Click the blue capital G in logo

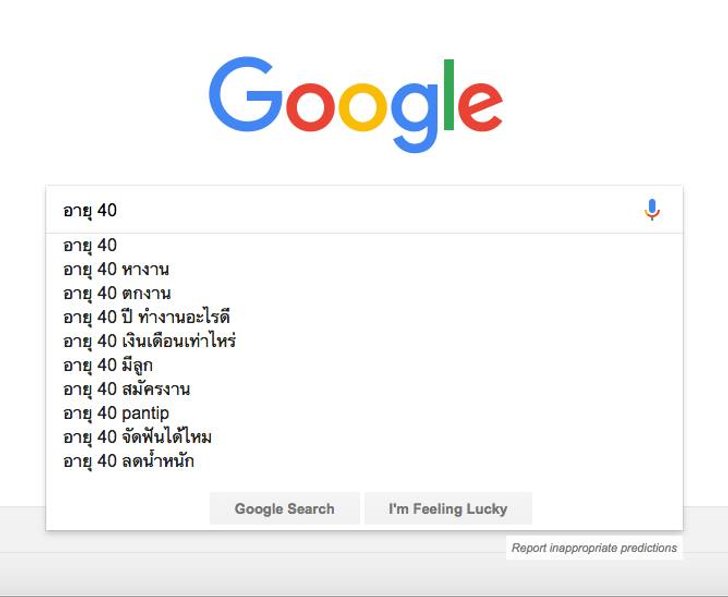[x=246, y=94]
